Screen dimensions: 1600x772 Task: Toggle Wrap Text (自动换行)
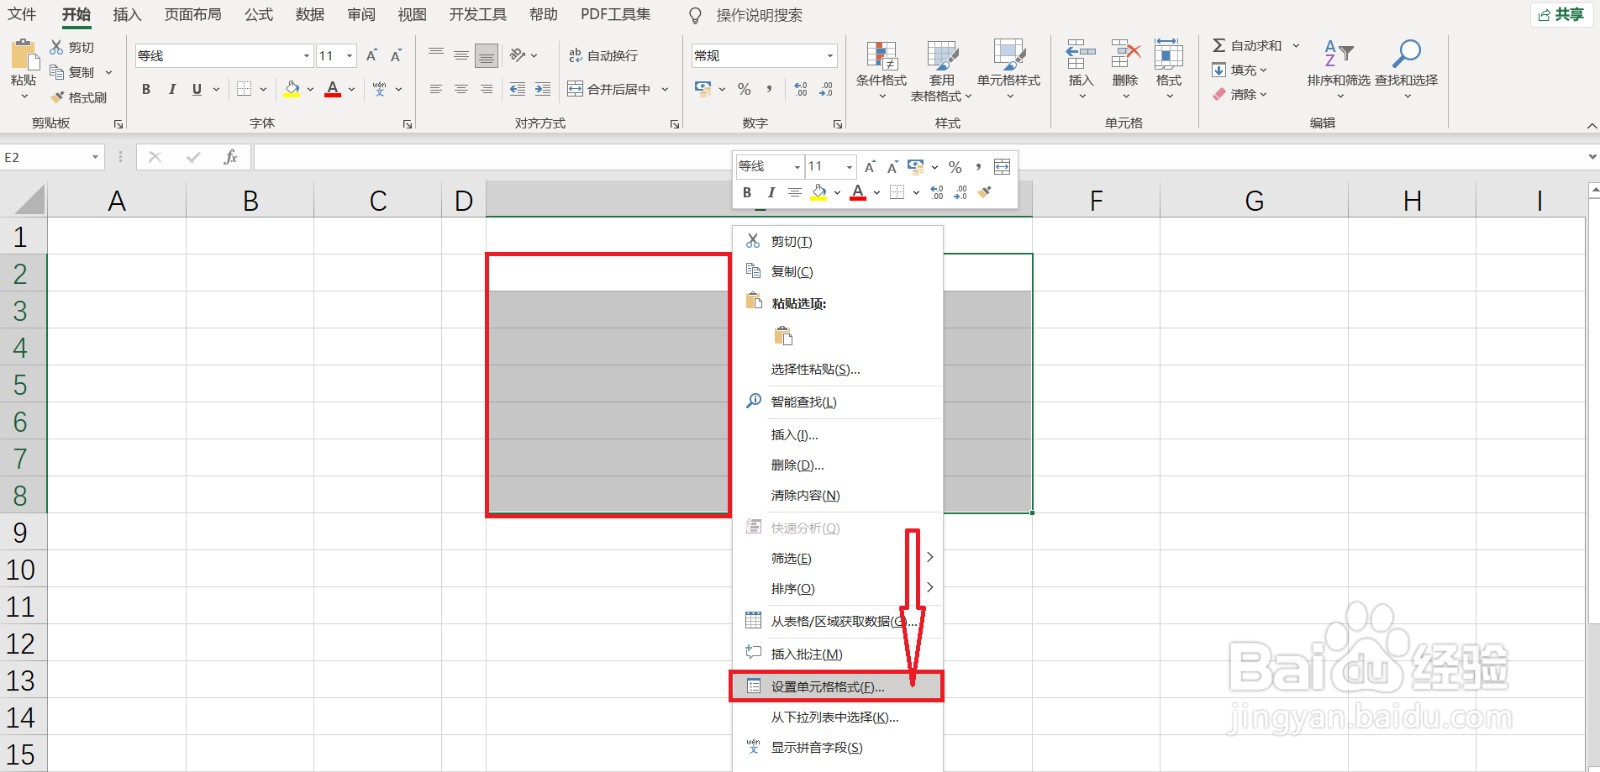pyautogui.click(x=602, y=55)
